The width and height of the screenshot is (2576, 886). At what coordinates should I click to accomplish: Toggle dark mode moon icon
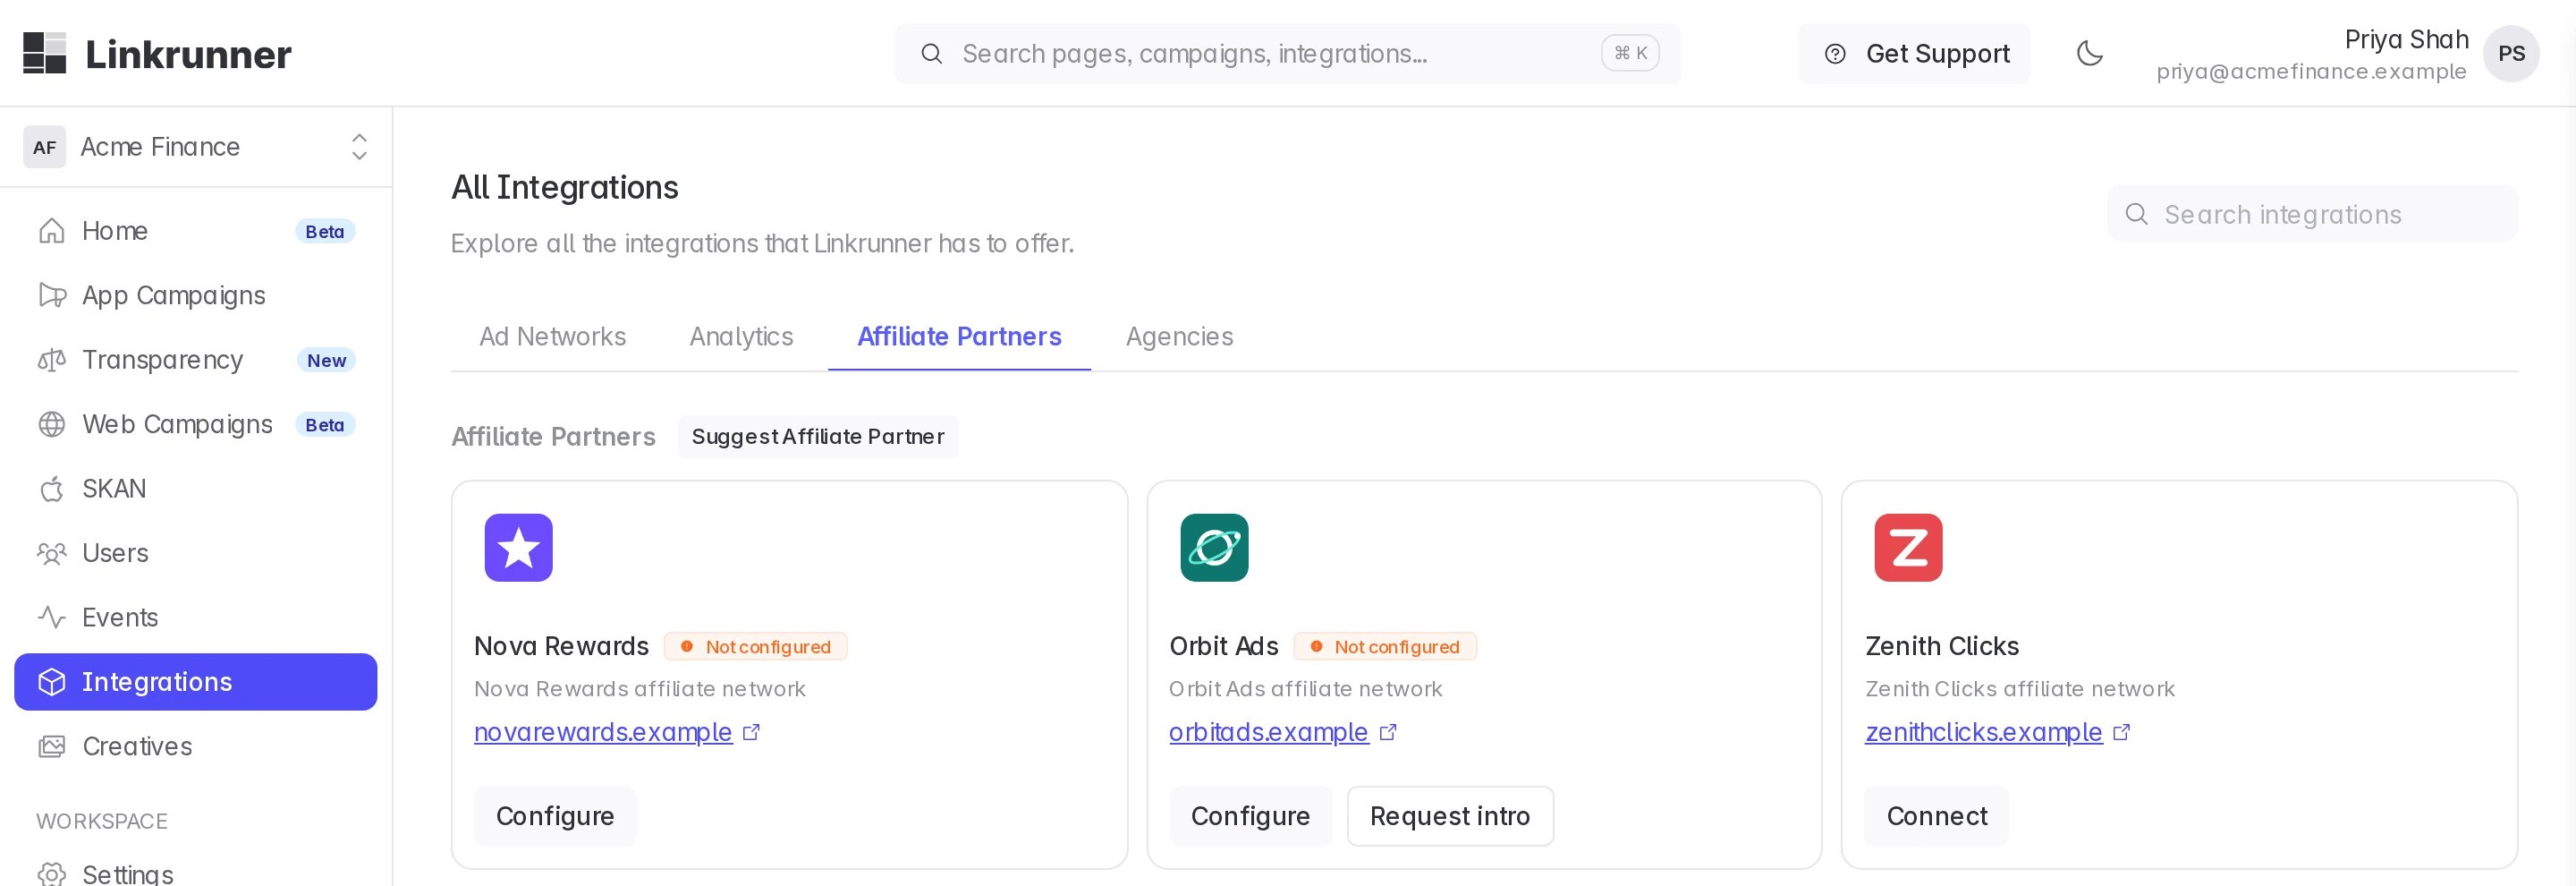(x=2090, y=53)
